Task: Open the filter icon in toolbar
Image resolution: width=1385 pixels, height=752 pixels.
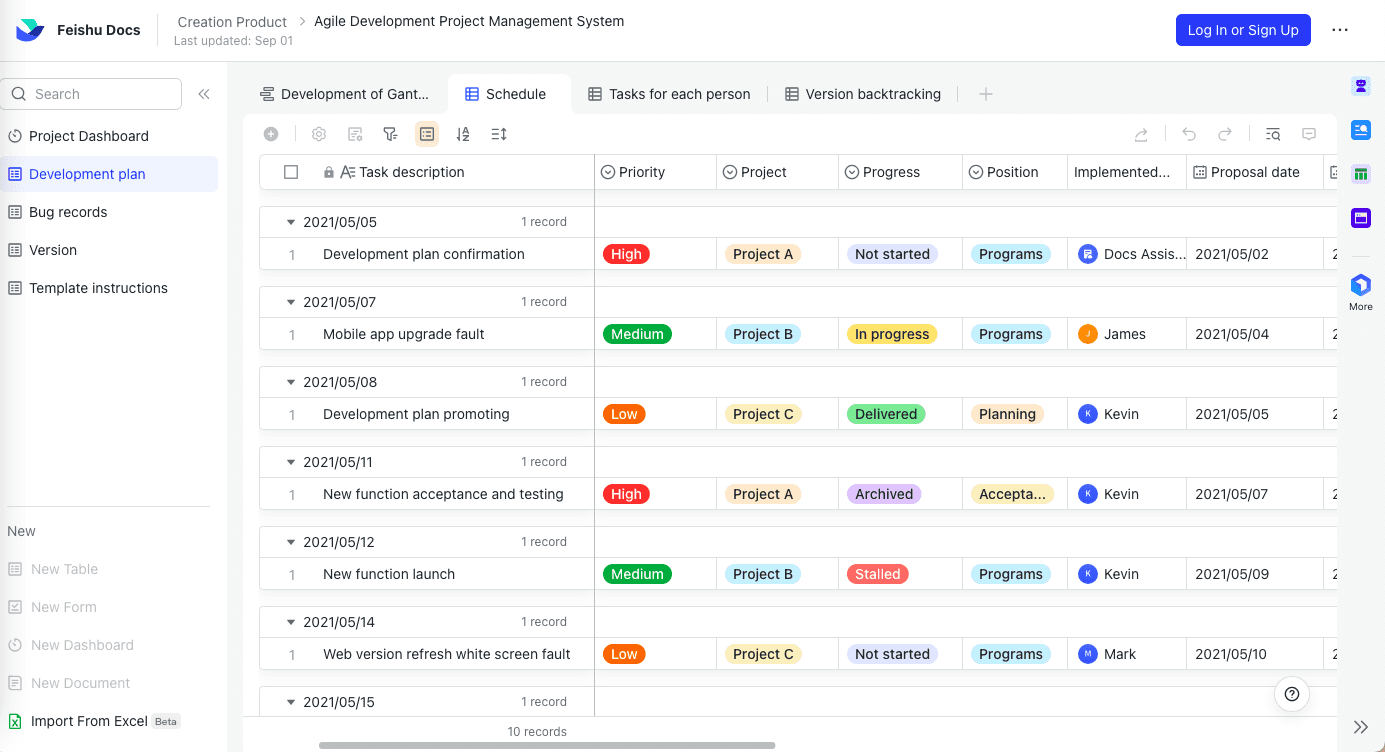Action: (391, 134)
